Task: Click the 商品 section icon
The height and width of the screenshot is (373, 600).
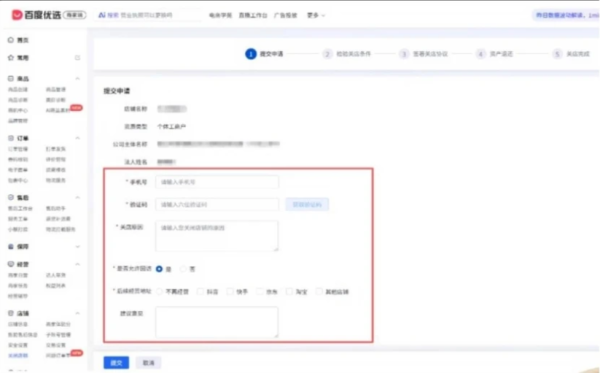Action: (11, 78)
